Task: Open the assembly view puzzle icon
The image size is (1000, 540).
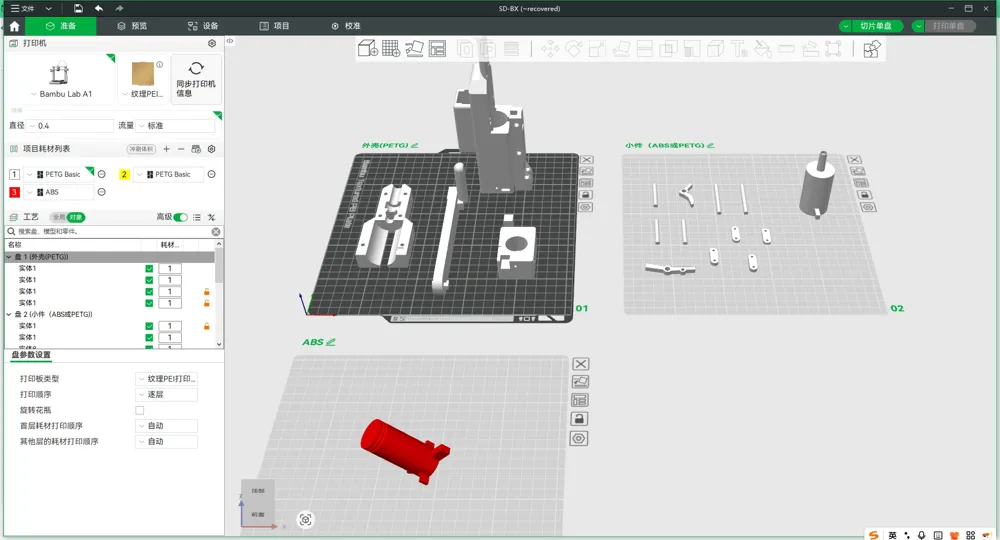Action: (x=872, y=49)
